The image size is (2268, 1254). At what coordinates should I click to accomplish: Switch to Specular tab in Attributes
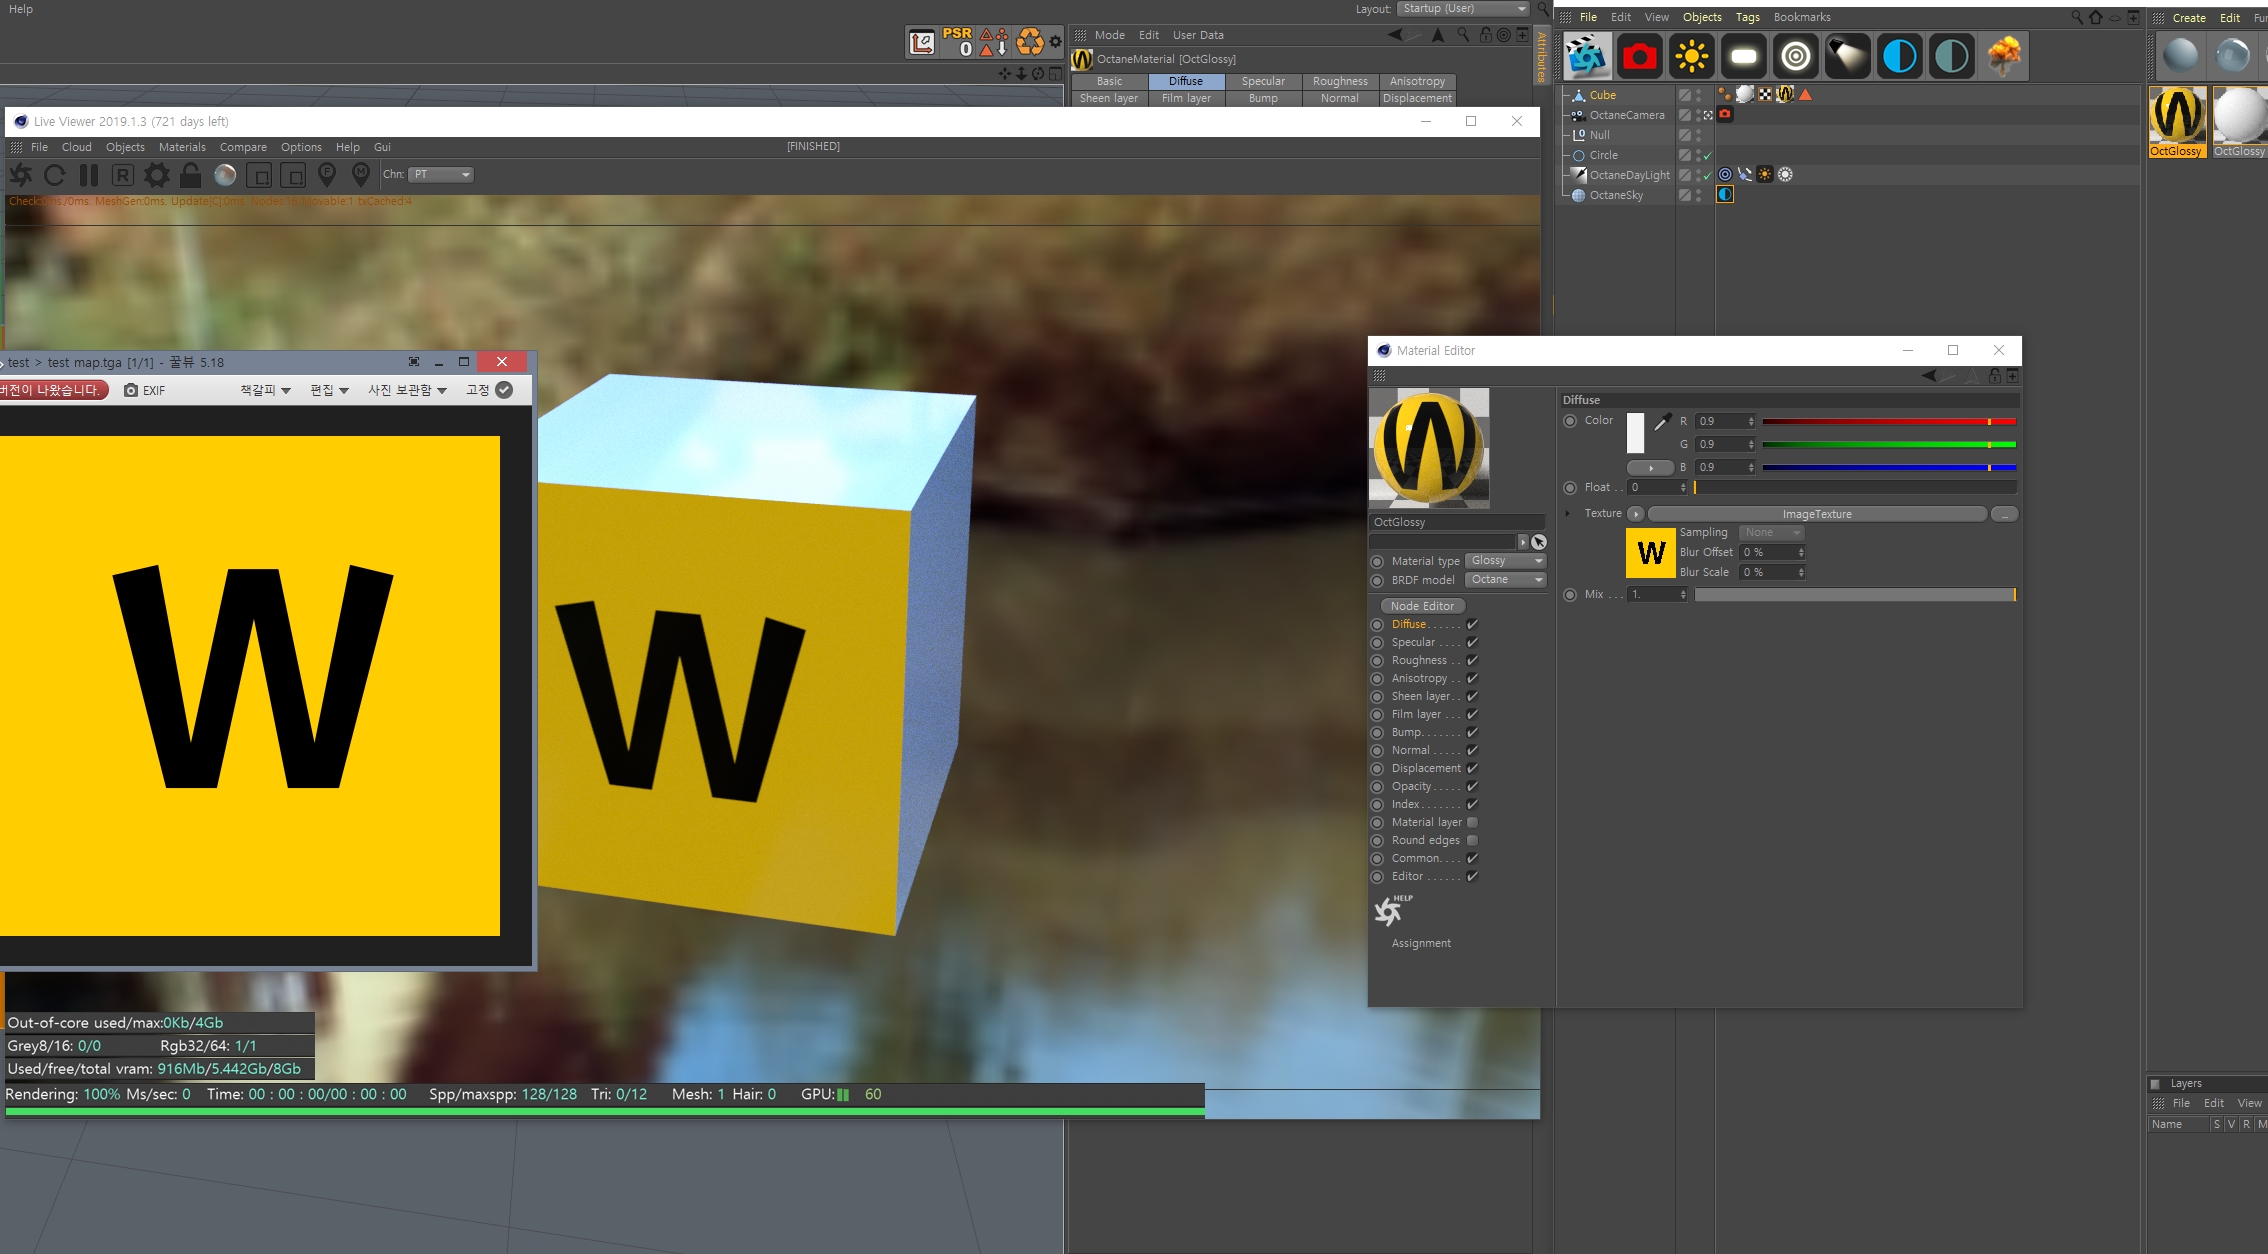[1263, 81]
